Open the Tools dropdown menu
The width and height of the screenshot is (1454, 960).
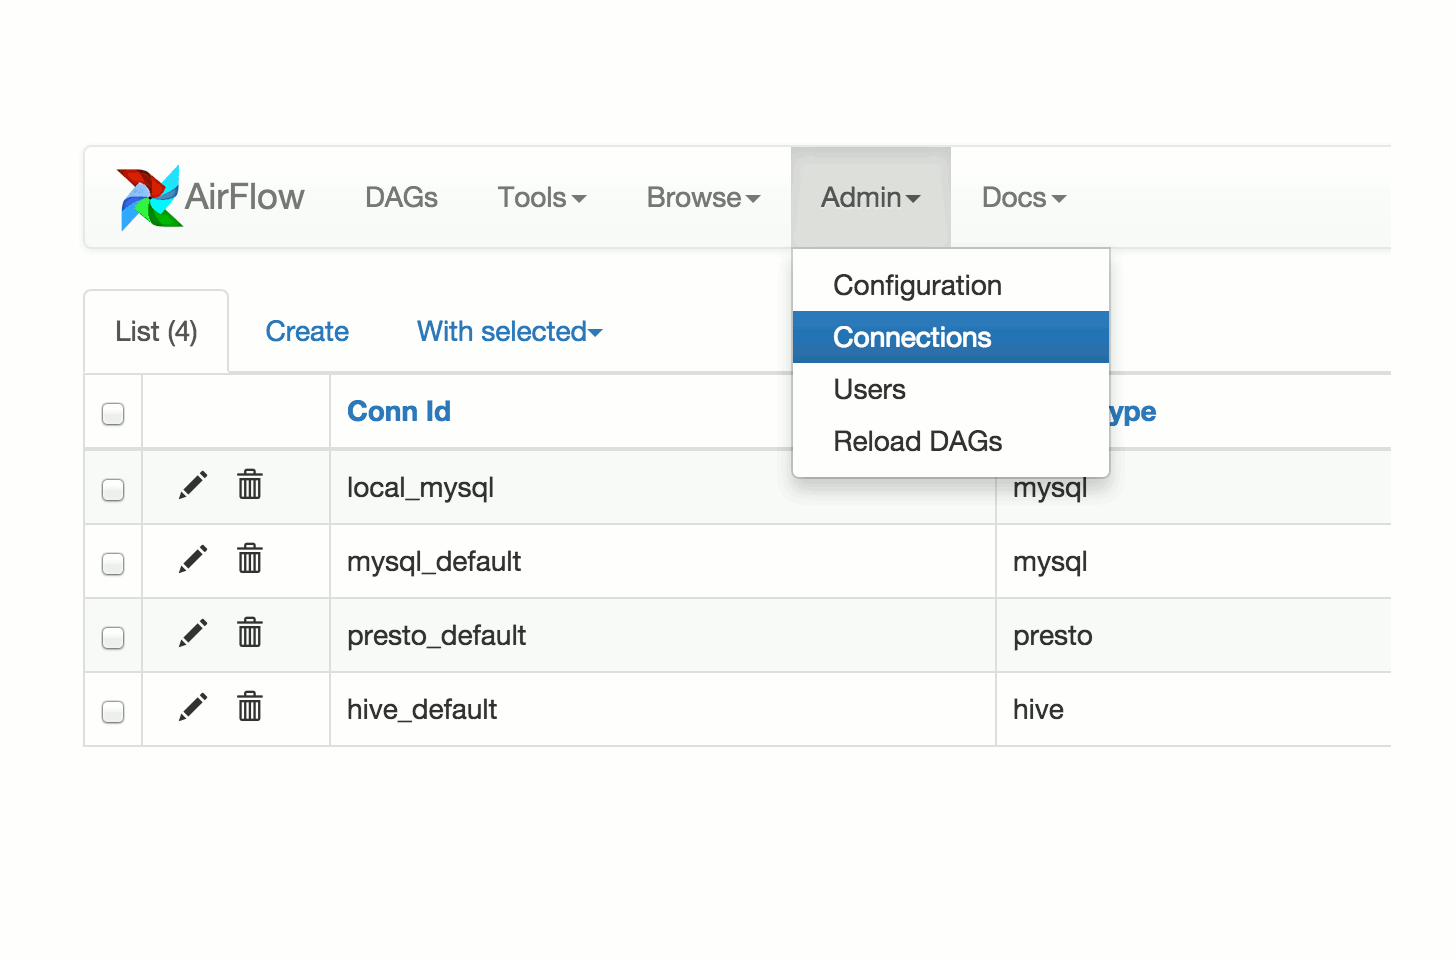(x=541, y=197)
